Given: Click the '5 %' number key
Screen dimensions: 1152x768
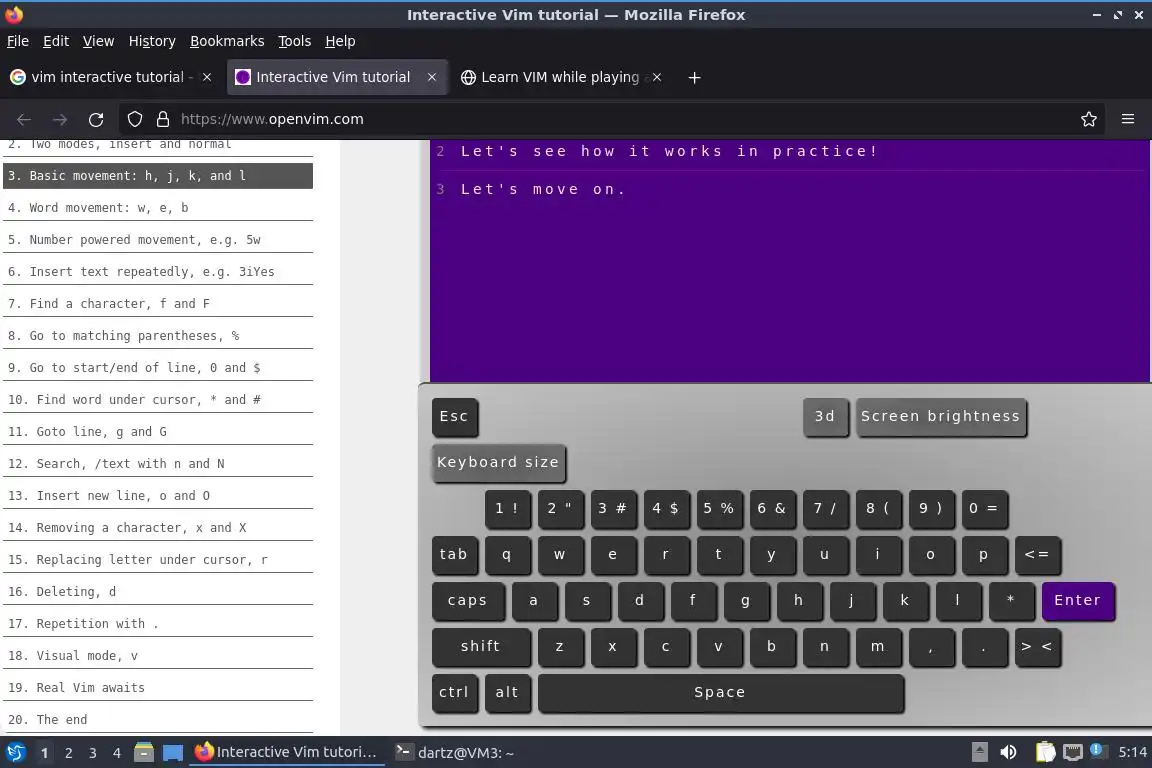Looking at the screenshot, I should tap(719, 509).
